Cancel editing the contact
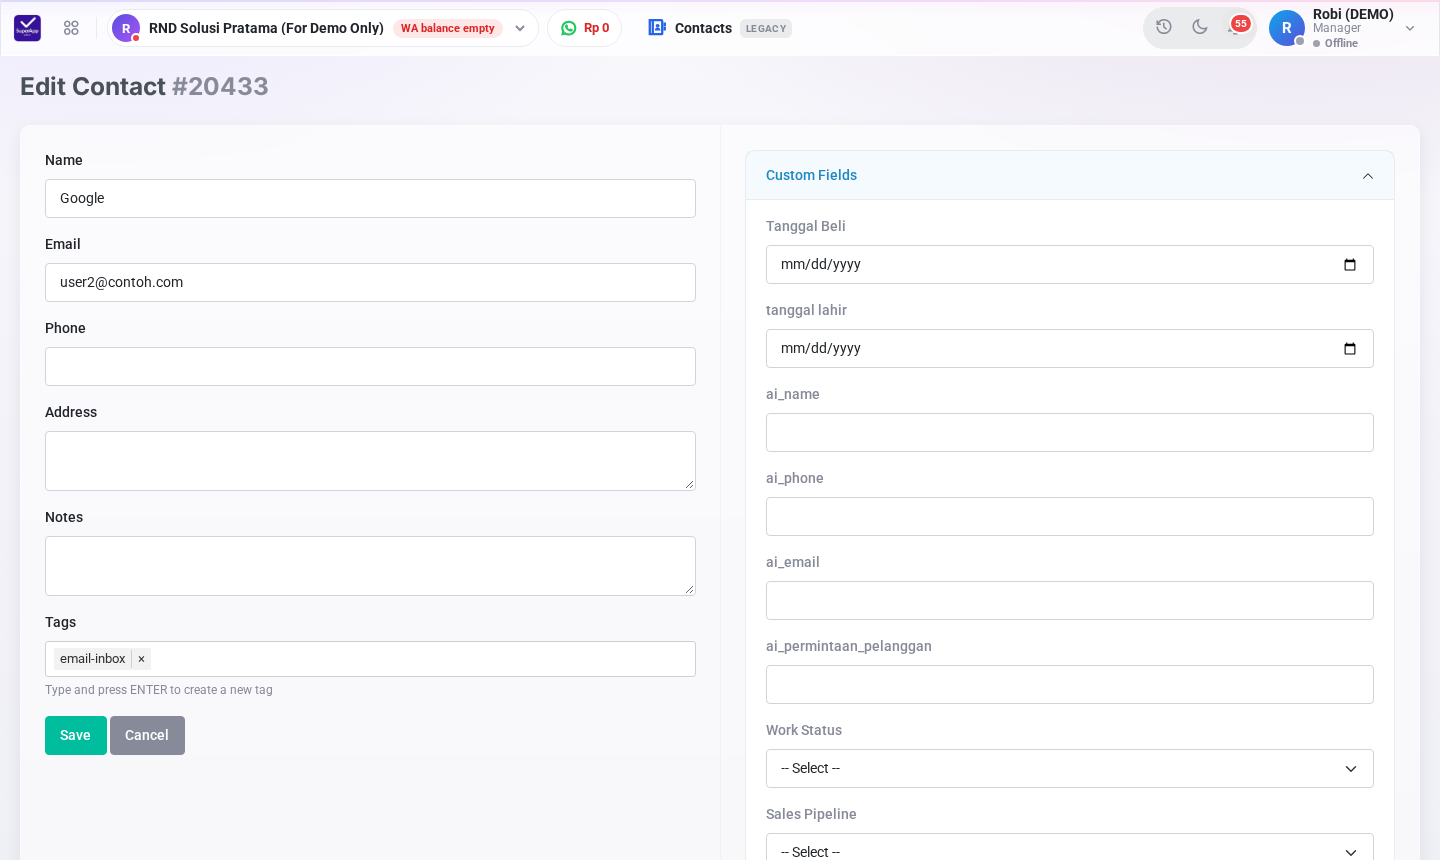The height and width of the screenshot is (860, 1440). click(x=147, y=736)
